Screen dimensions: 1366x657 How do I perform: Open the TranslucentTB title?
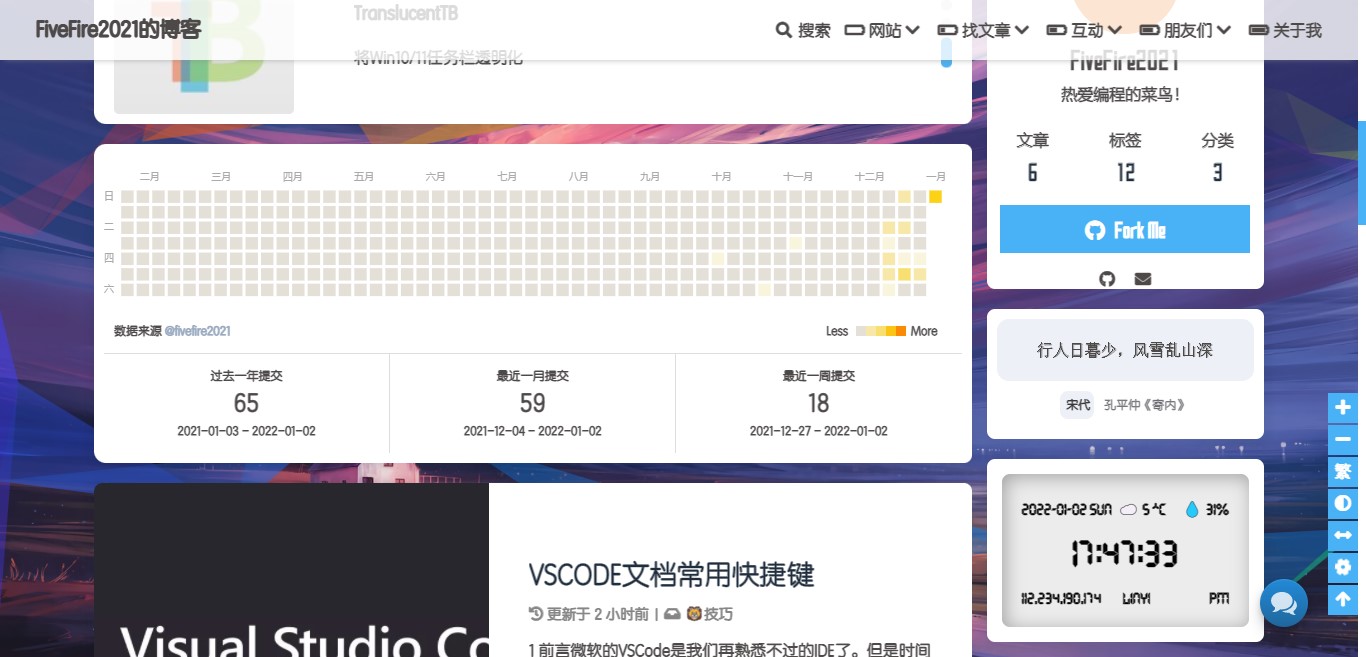(x=406, y=13)
